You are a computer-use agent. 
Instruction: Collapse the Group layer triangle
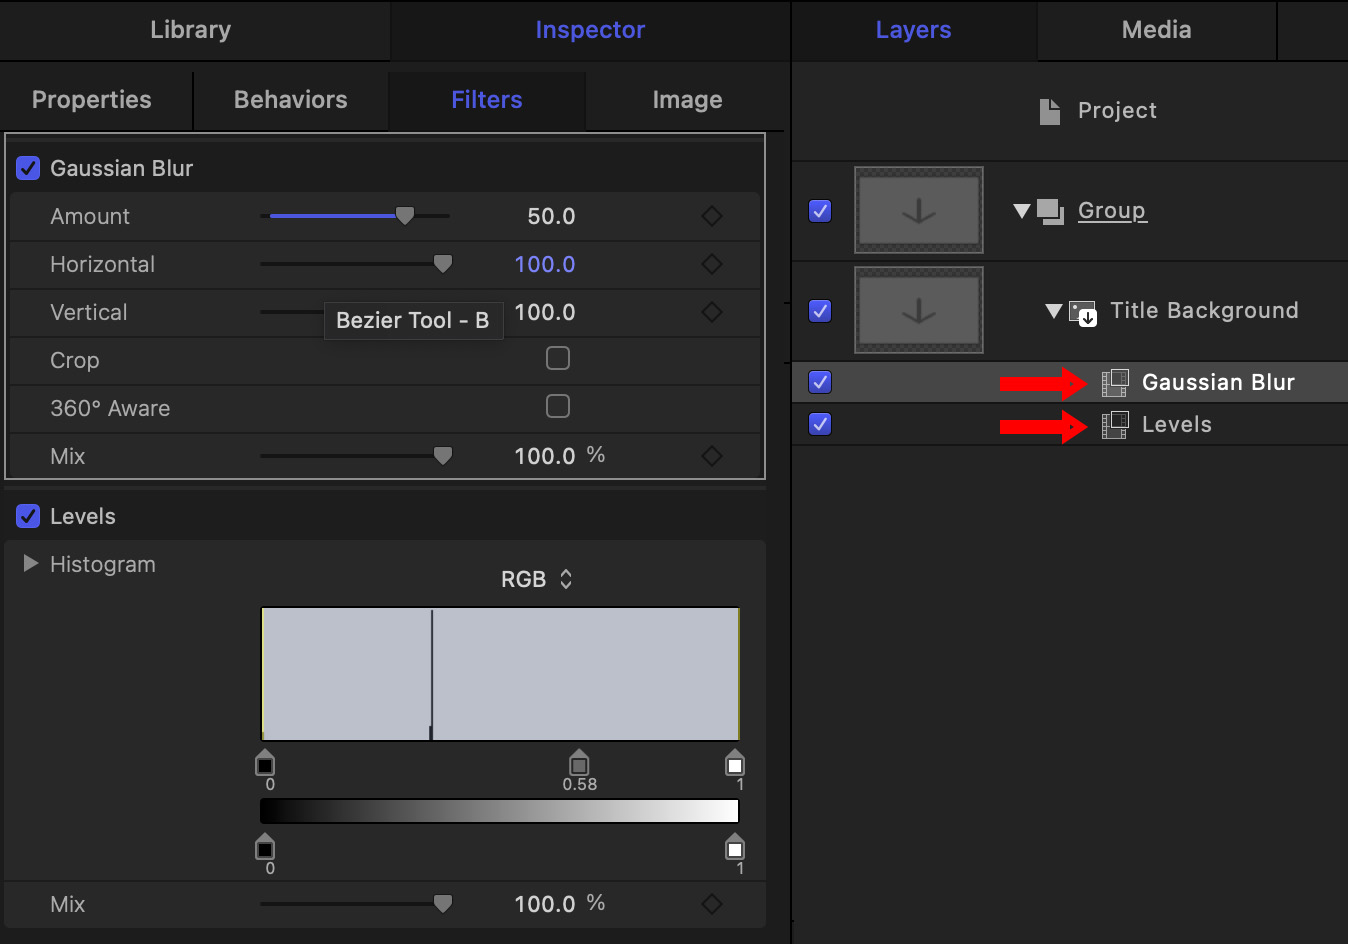pos(1021,211)
